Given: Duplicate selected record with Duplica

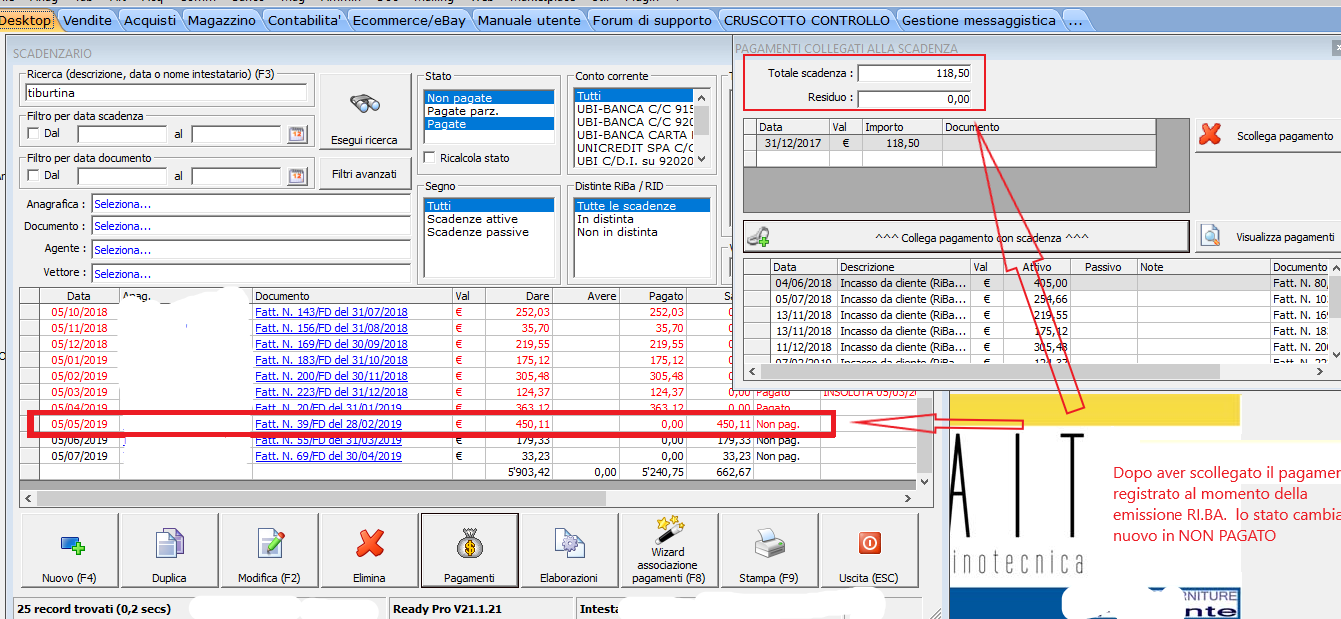Looking at the screenshot, I should 169,550.
